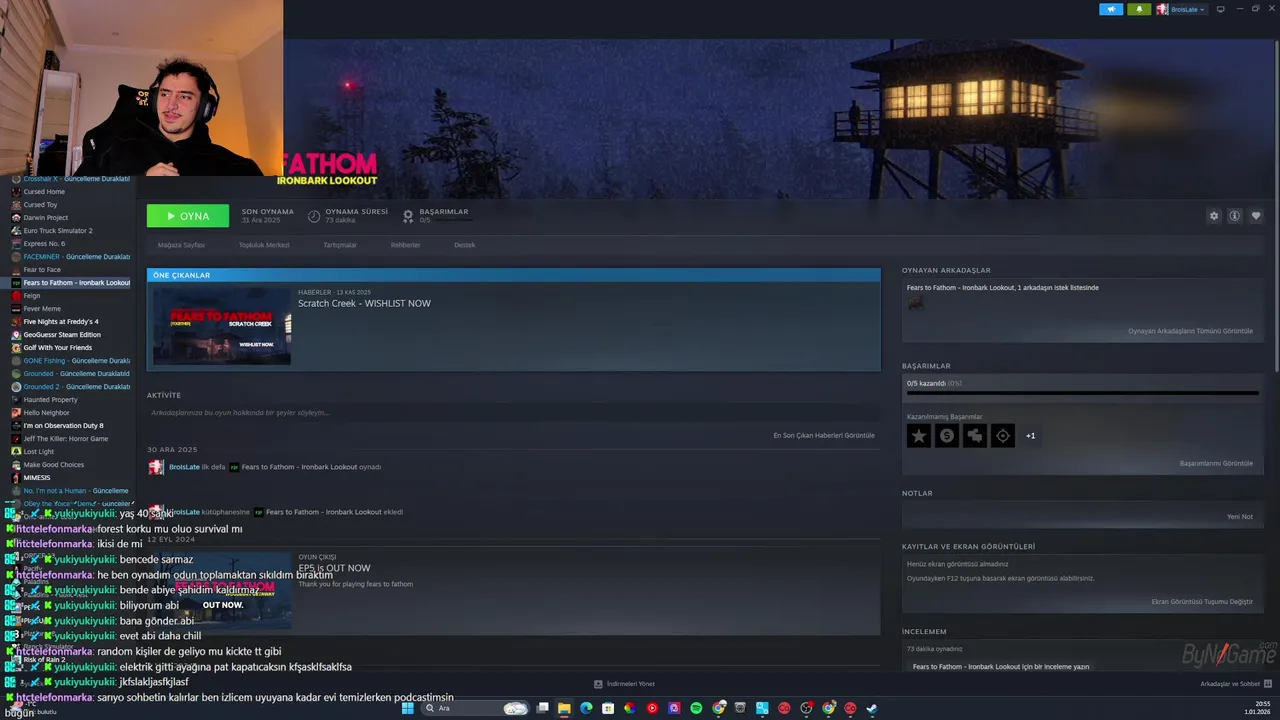Select I'm on Observation Duty 8
This screenshot has height=720, width=1280.
[x=63, y=426]
